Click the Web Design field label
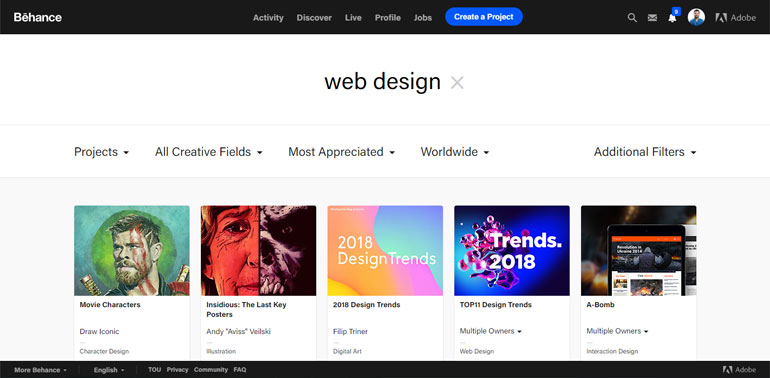The image size is (770, 378). pos(477,351)
